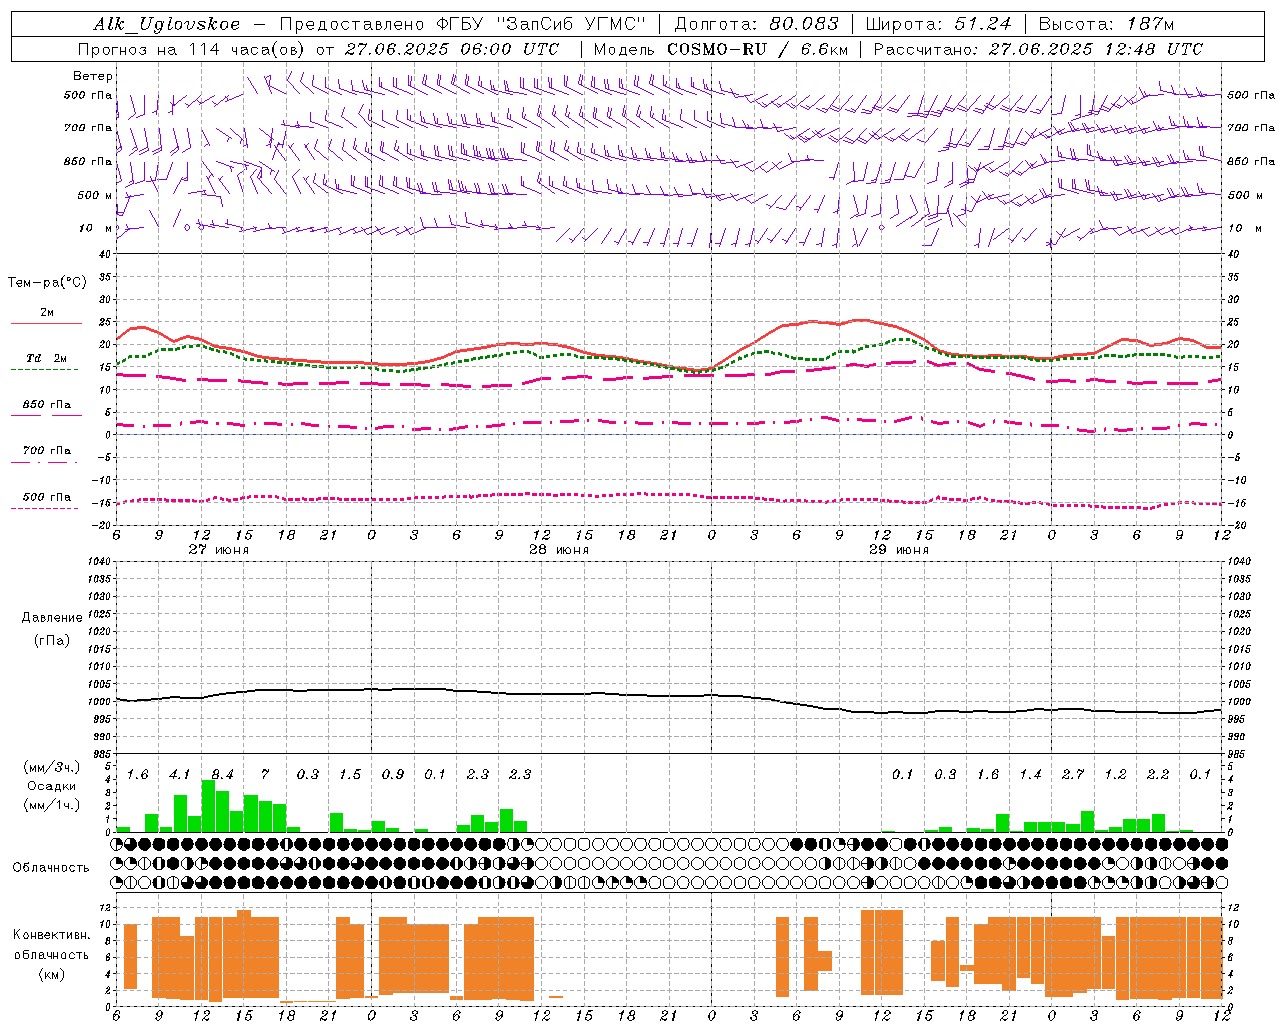The width and height of the screenshot is (1280, 1024).
Task: Click the 'Конвективн.' convective cloud label
Action: [x=51, y=935]
